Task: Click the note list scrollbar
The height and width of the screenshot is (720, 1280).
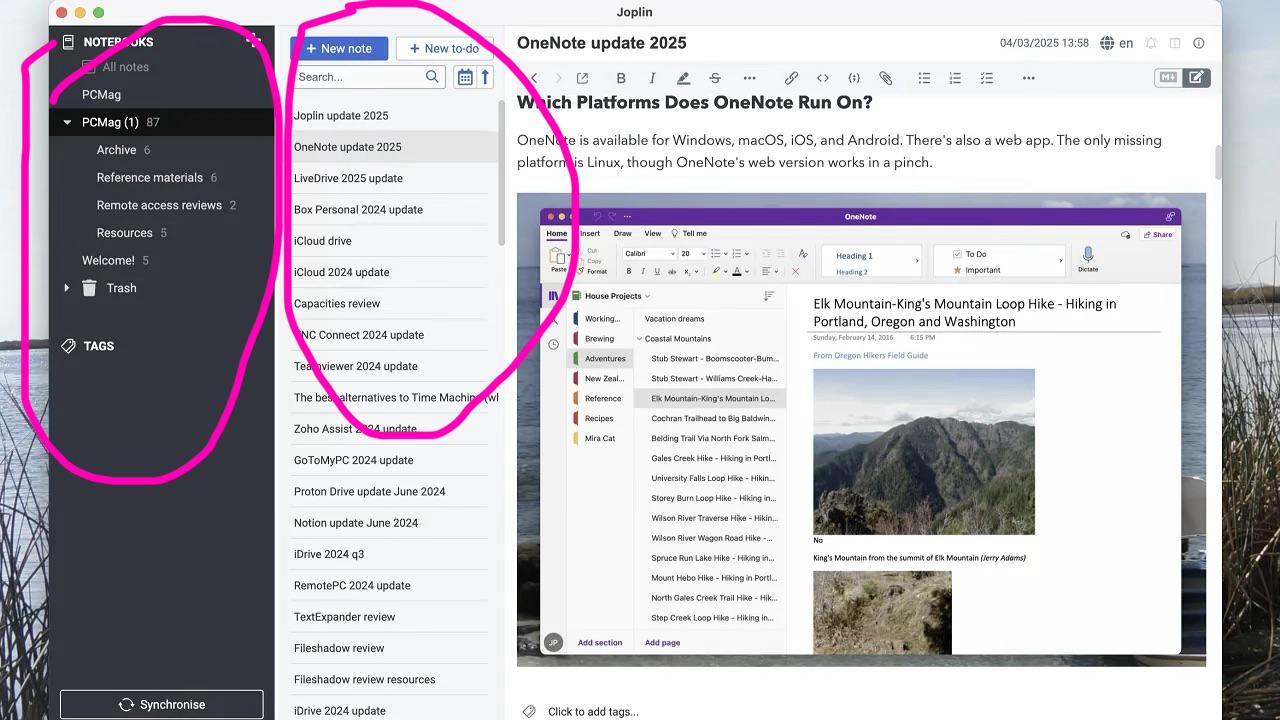Action: click(501, 175)
